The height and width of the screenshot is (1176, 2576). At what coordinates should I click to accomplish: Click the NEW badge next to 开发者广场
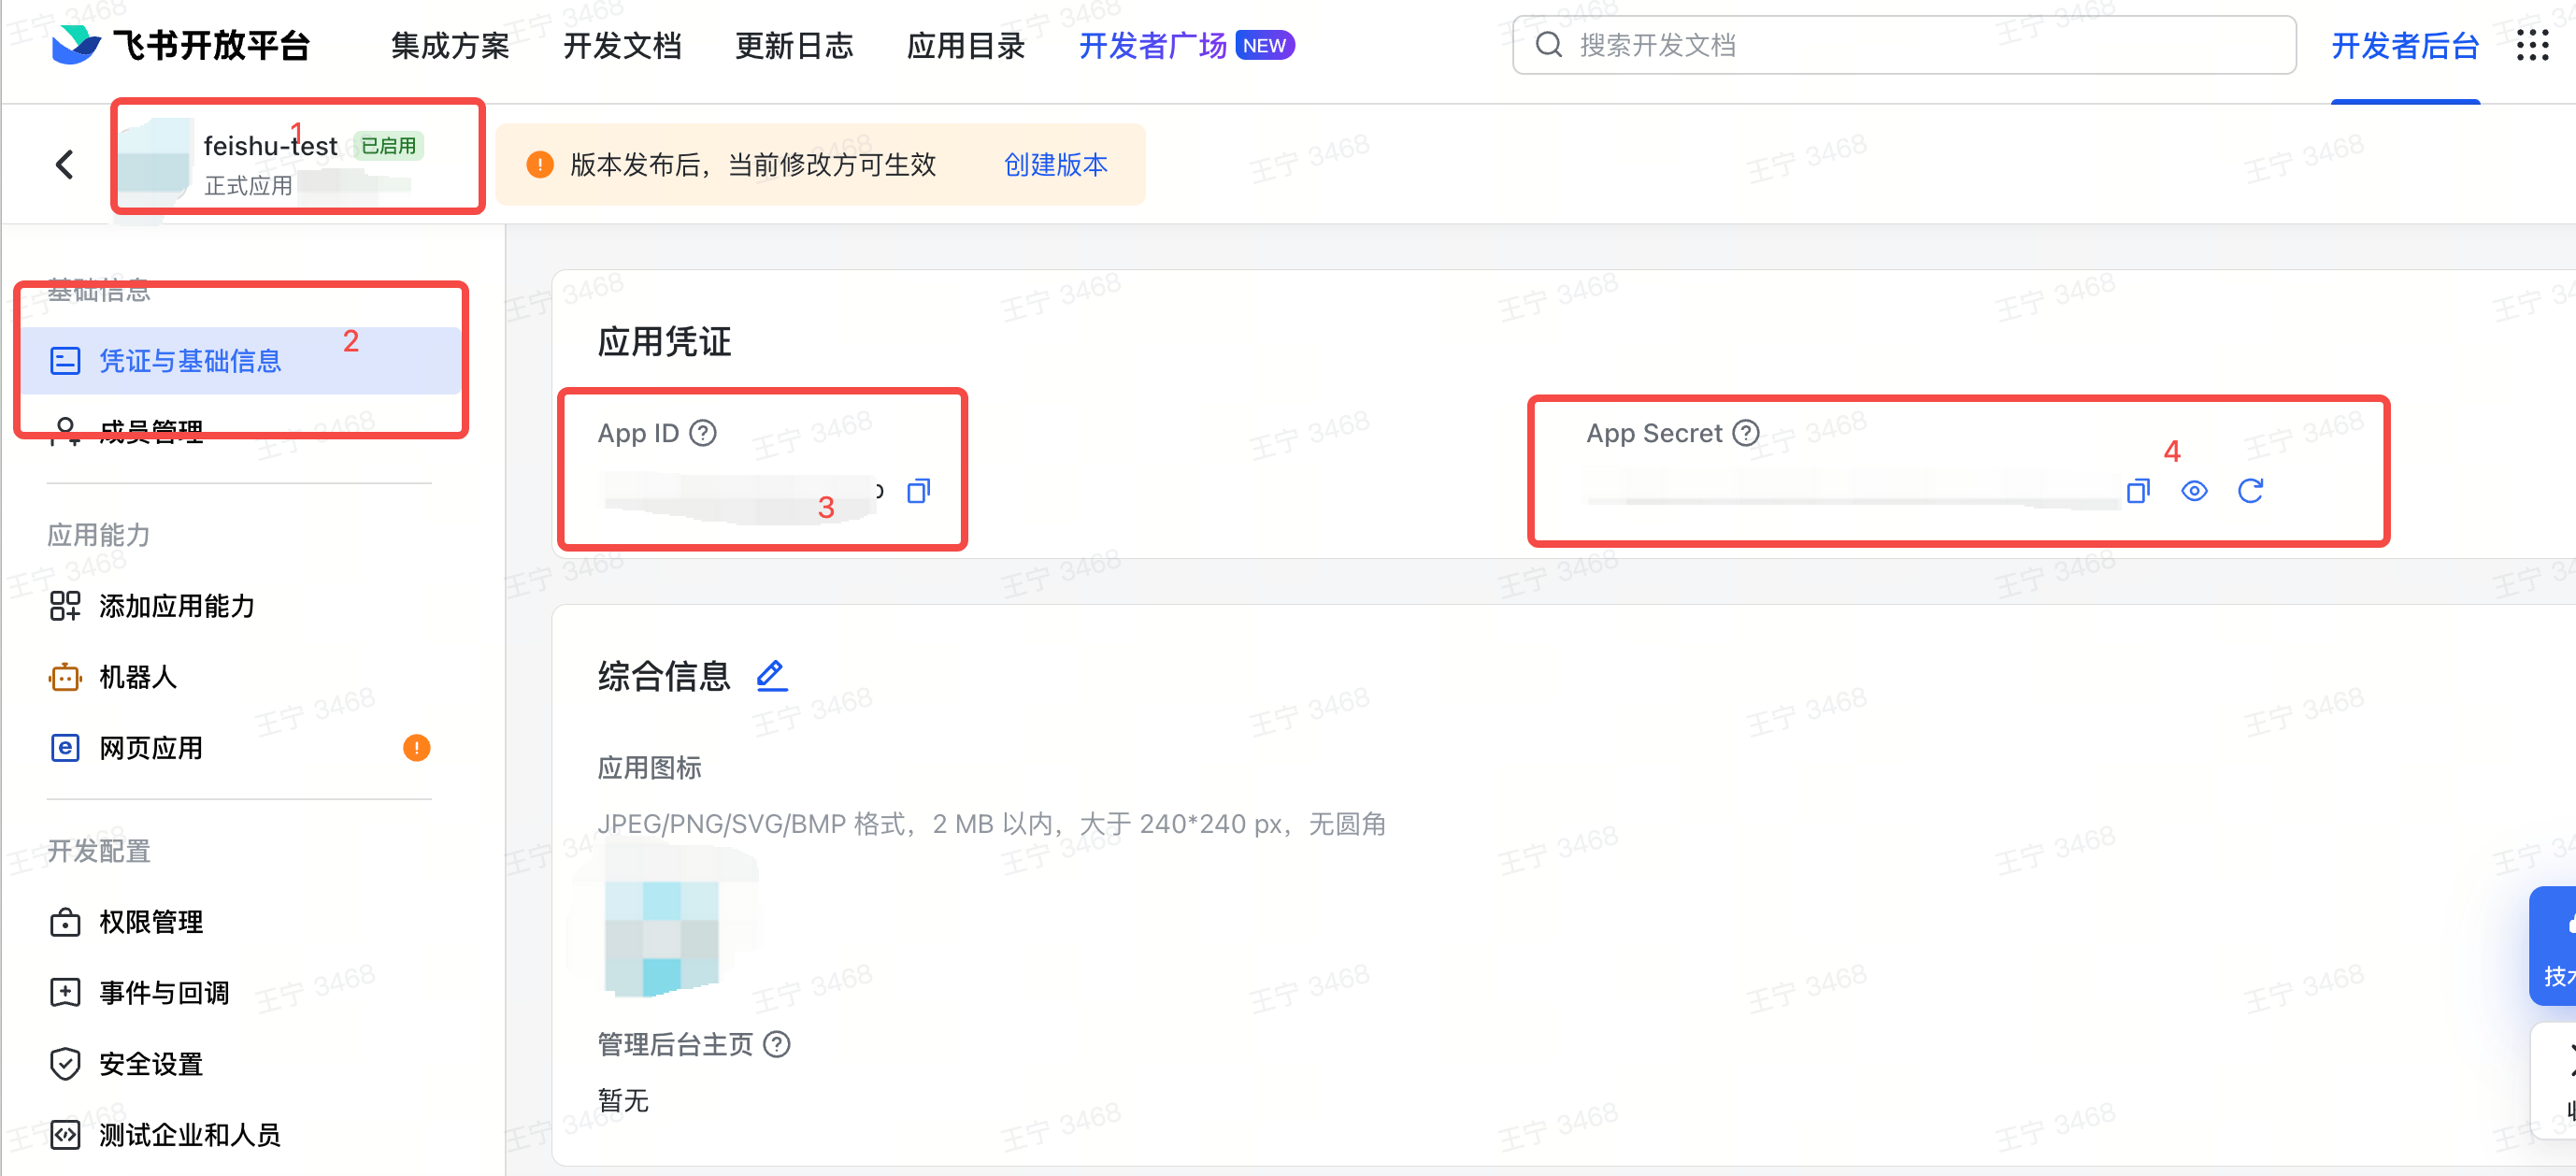tap(1264, 45)
